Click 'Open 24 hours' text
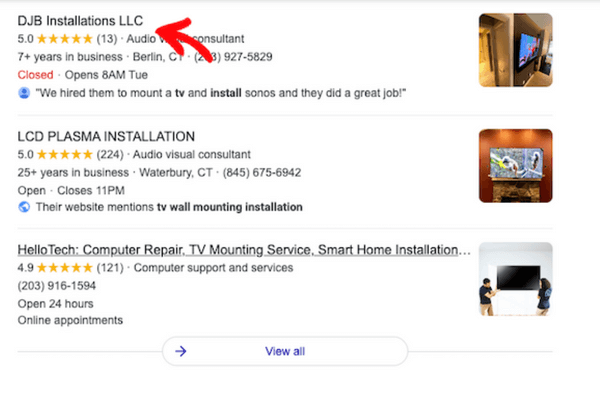Screen dimensions: 600x400 point(55,304)
